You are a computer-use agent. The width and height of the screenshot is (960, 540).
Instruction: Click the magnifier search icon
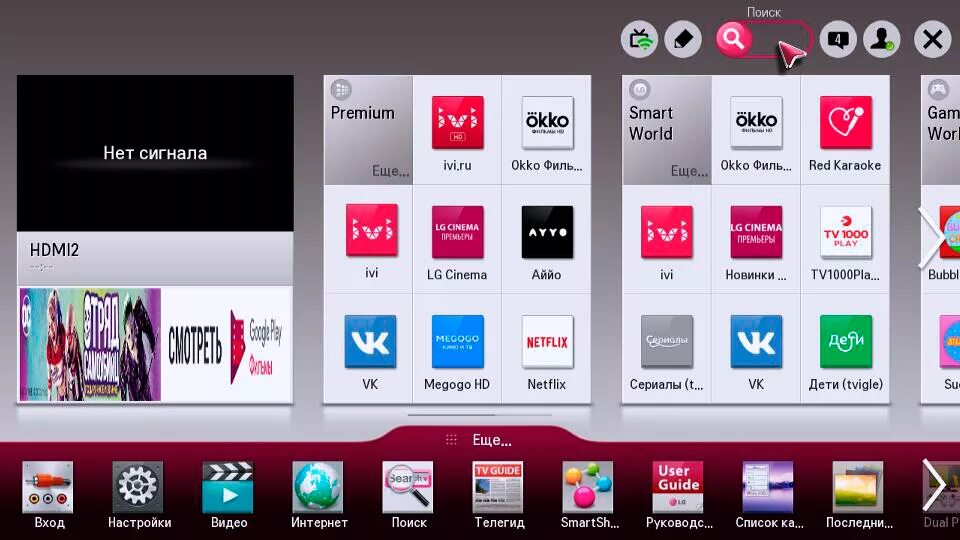(x=733, y=40)
